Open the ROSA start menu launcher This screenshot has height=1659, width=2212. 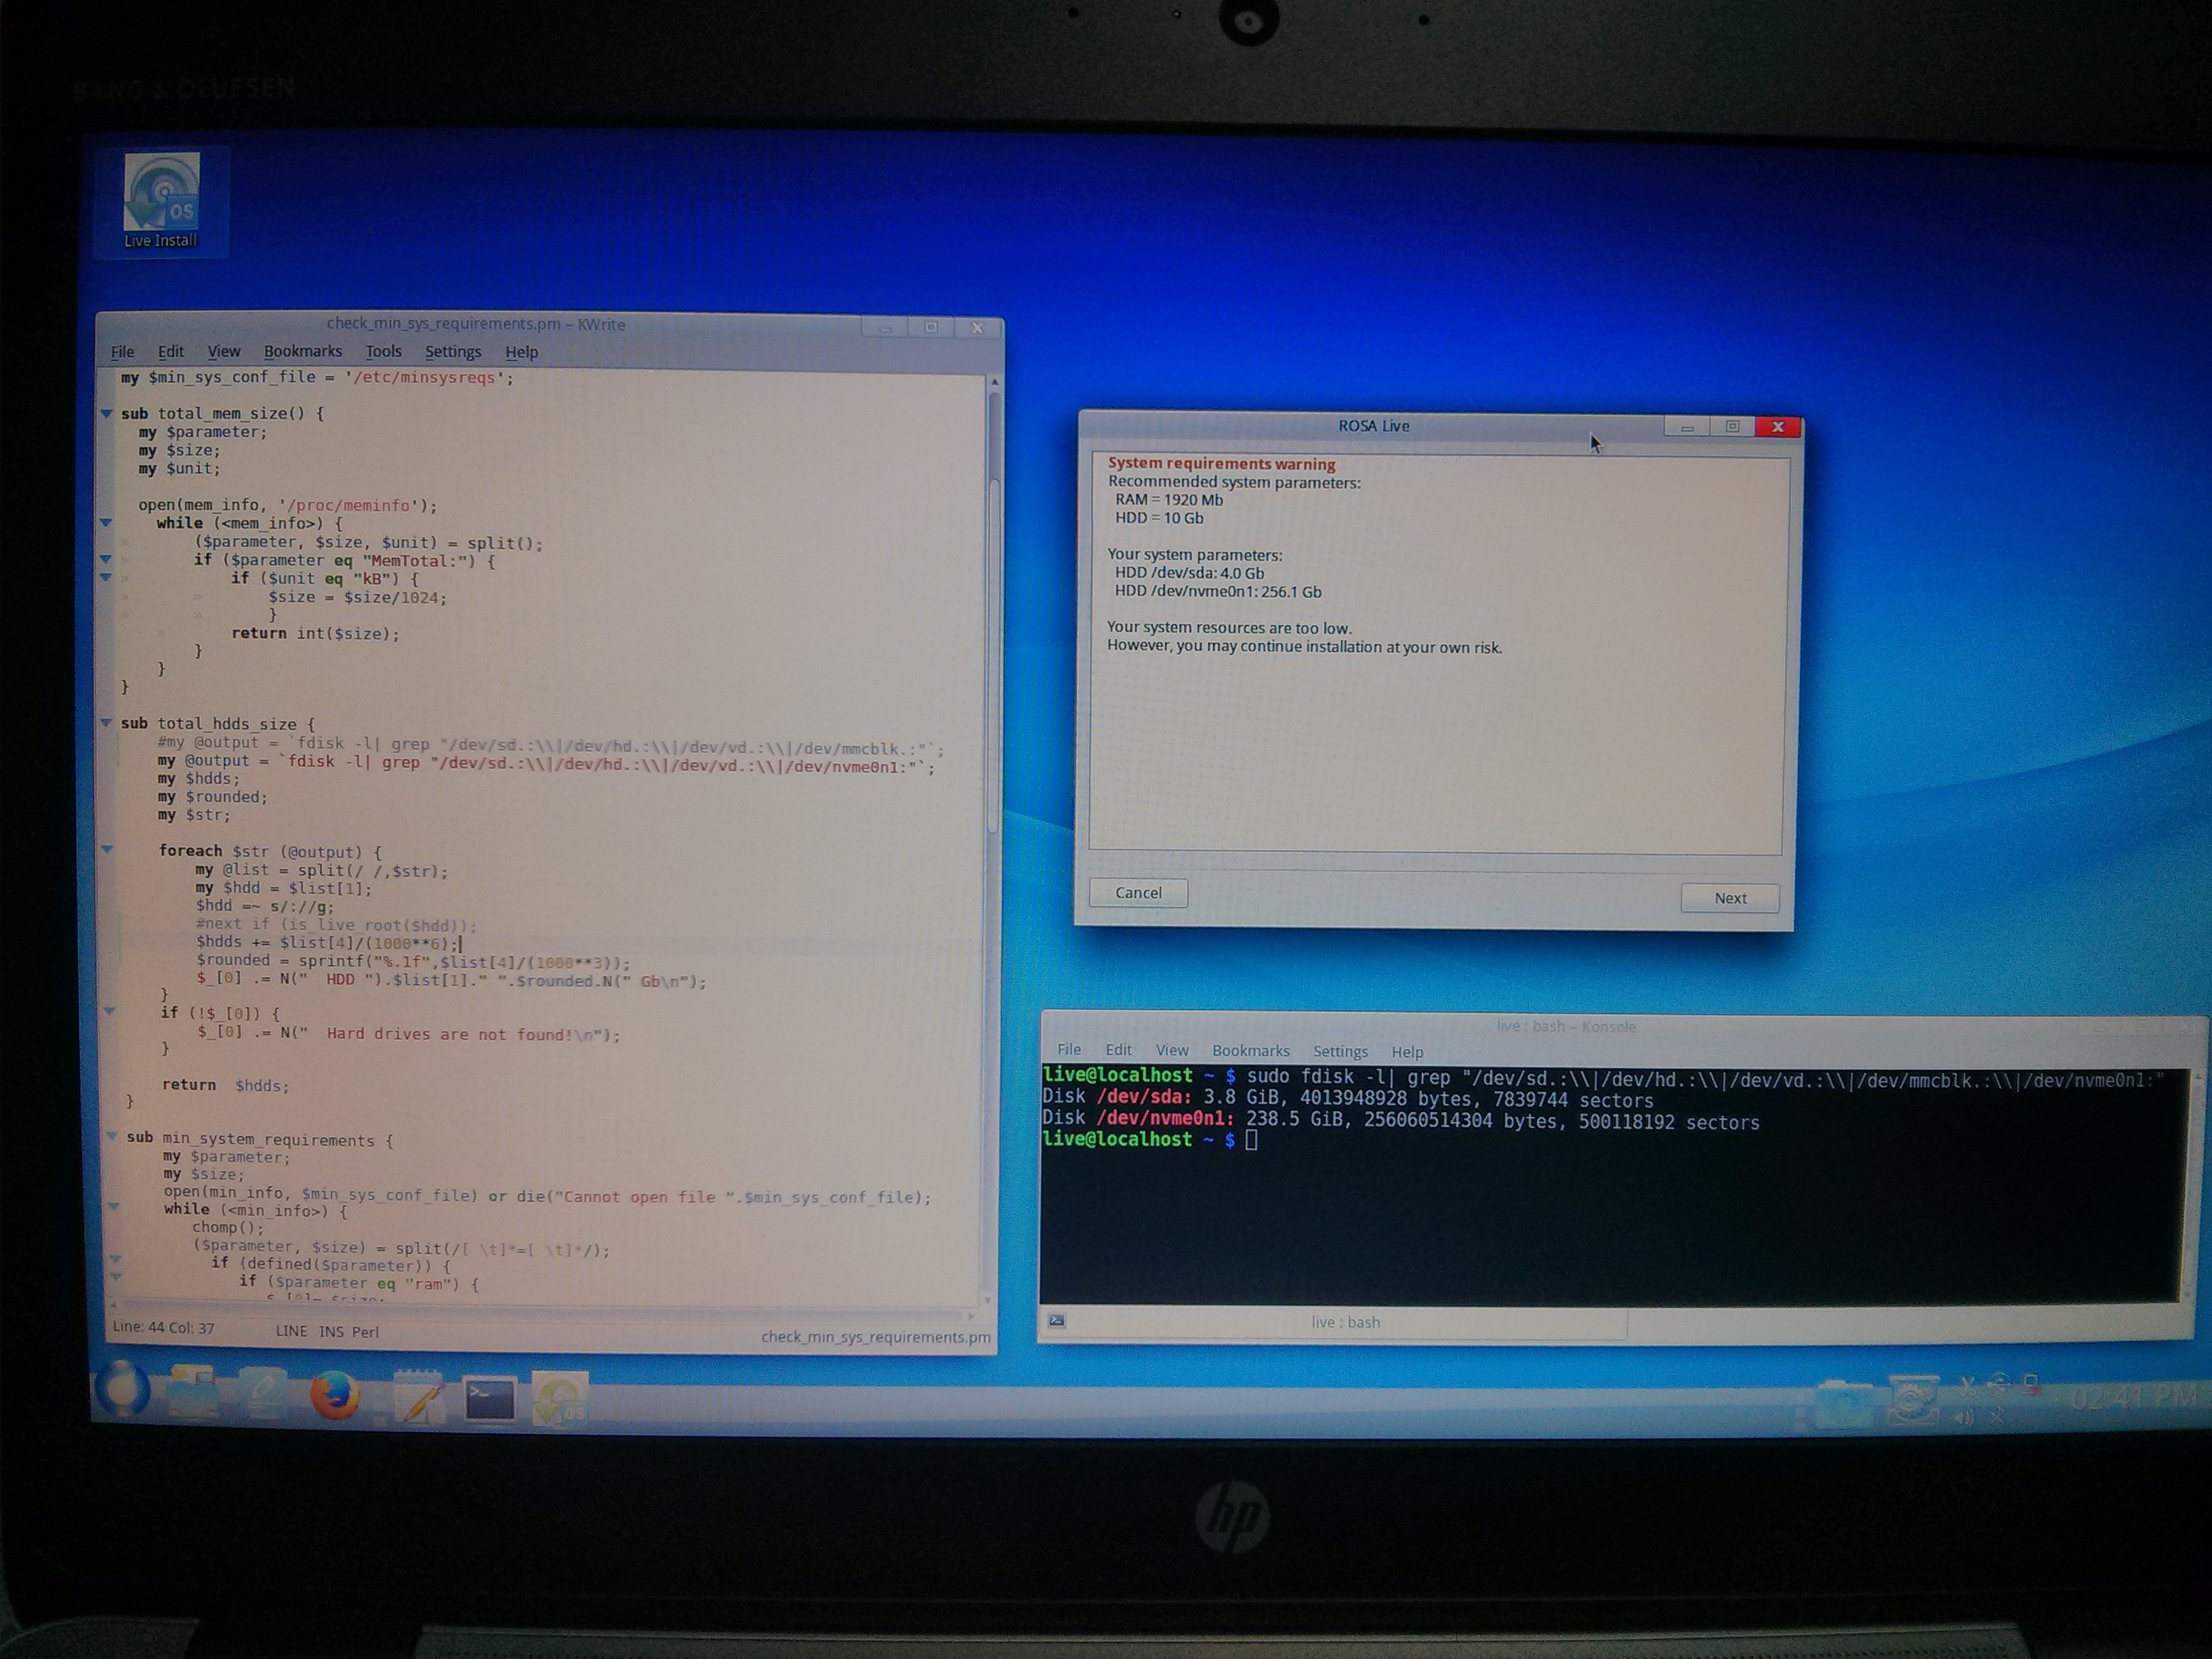tap(123, 1389)
